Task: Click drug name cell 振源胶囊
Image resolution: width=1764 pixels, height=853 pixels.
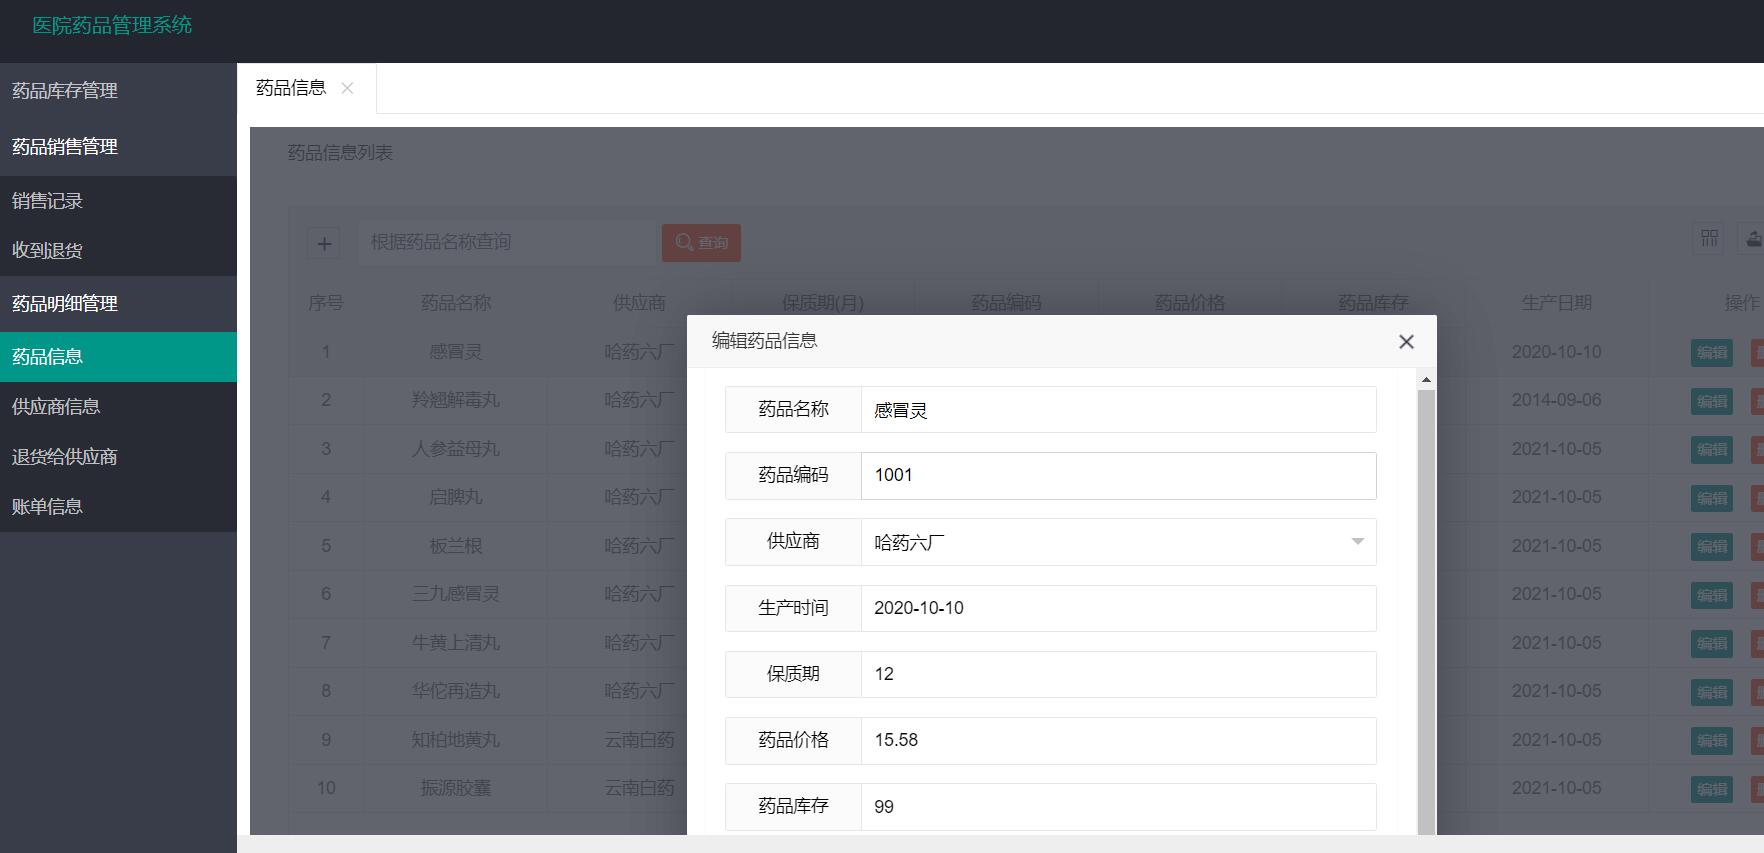Action: [456, 788]
